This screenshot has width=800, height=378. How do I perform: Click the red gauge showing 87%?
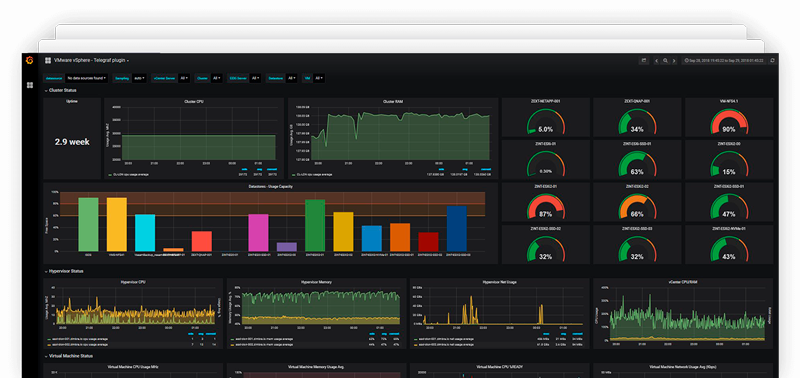pos(545,207)
